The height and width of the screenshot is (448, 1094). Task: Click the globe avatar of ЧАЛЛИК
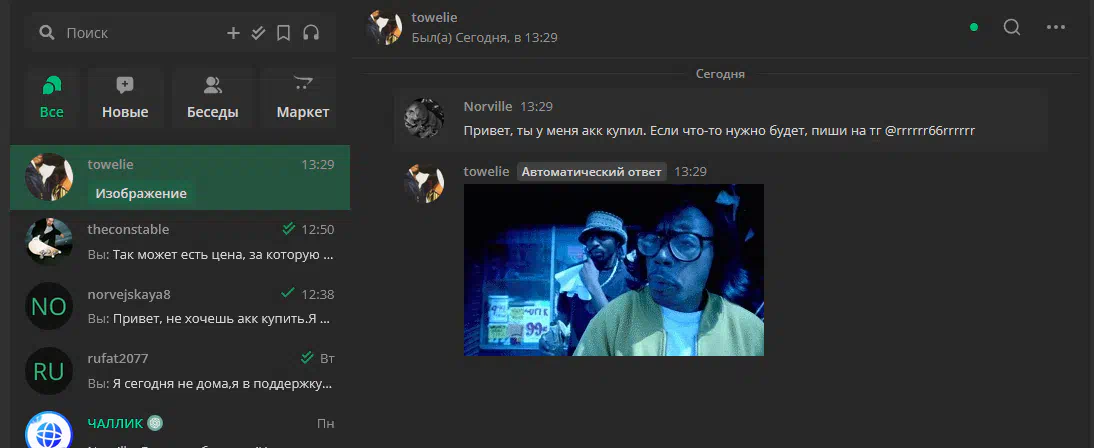[49, 431]
